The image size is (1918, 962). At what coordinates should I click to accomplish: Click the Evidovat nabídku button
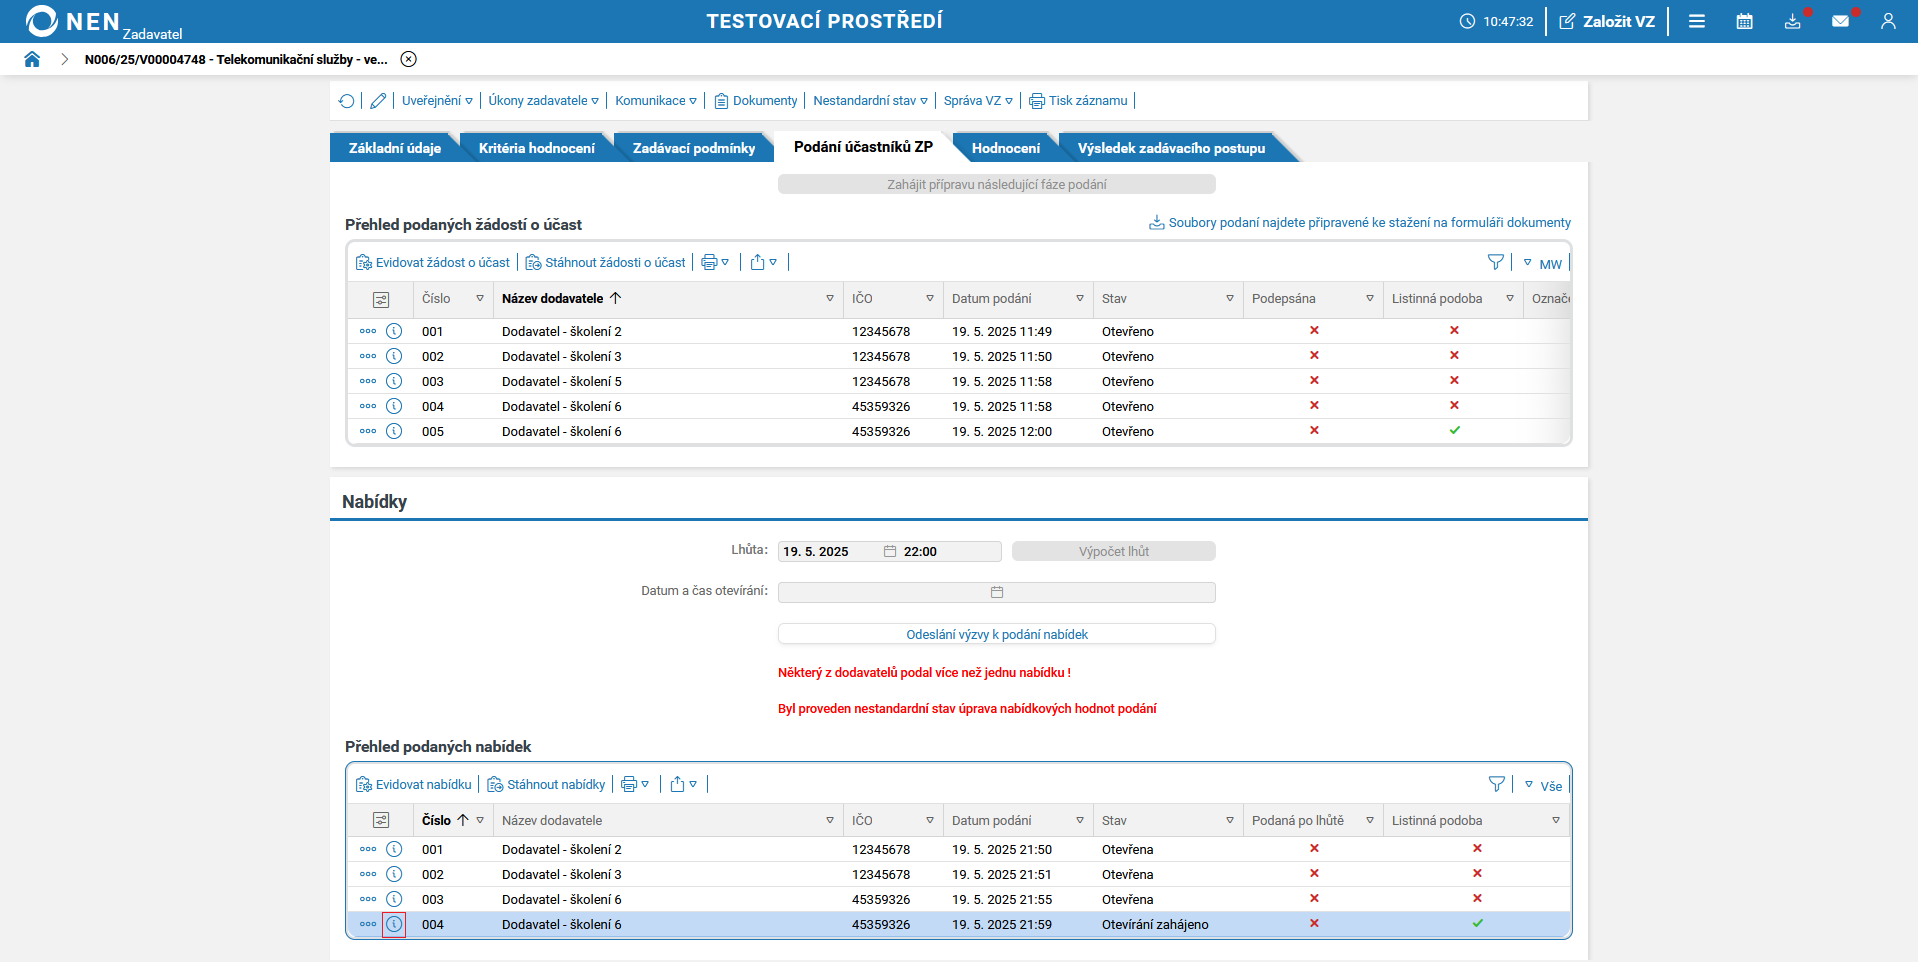click(x=414, y=785)
